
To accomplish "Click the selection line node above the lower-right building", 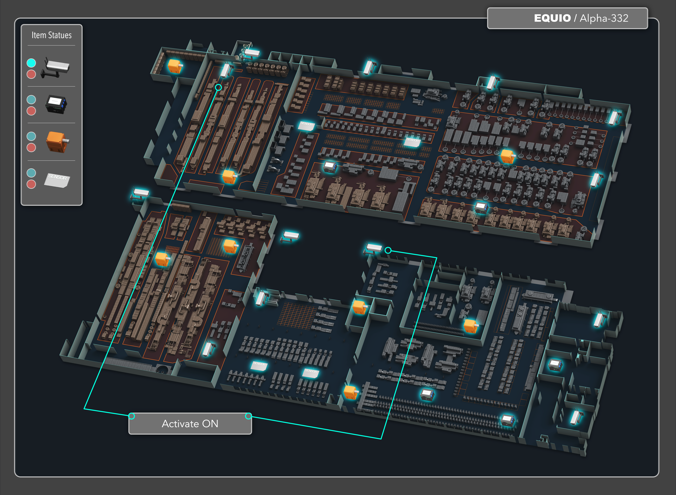I will (388, 251).
